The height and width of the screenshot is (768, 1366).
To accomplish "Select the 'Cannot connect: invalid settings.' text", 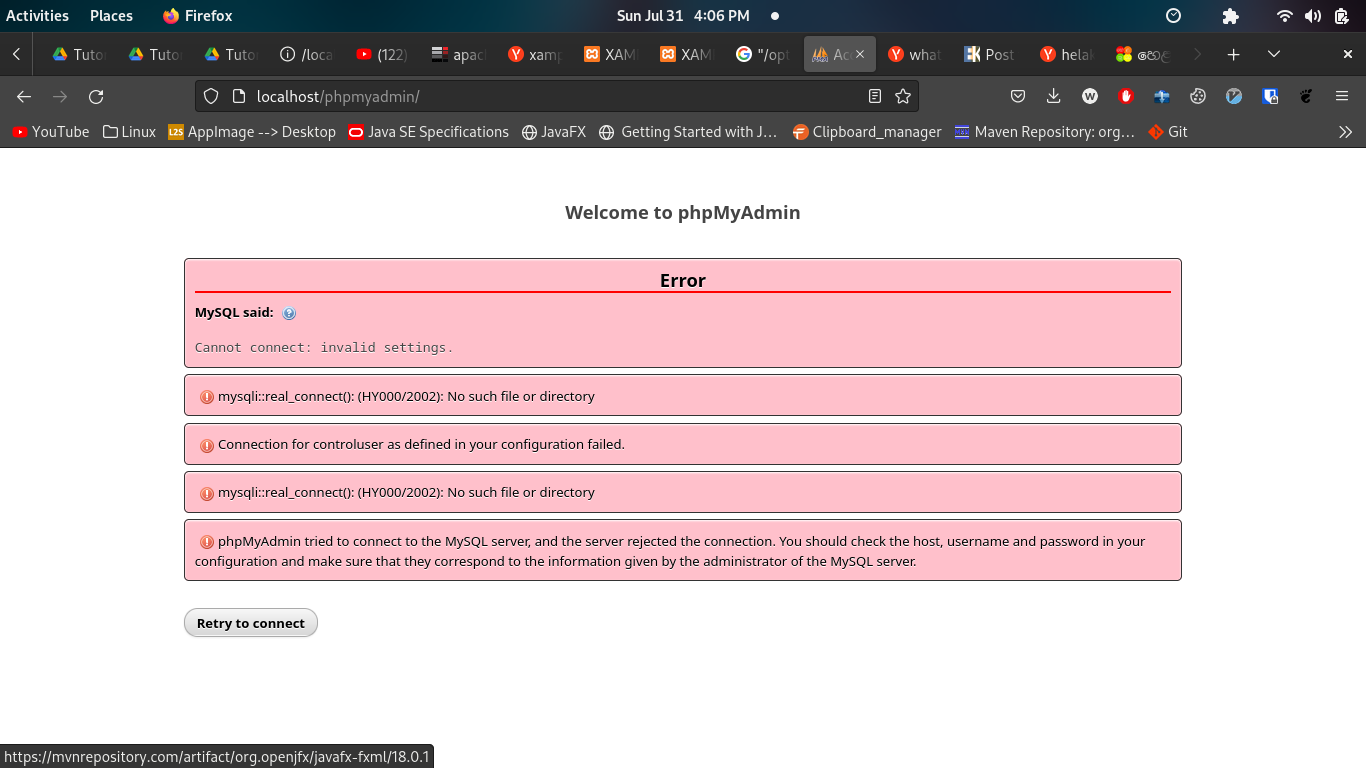I will click(x=324, y=347).
